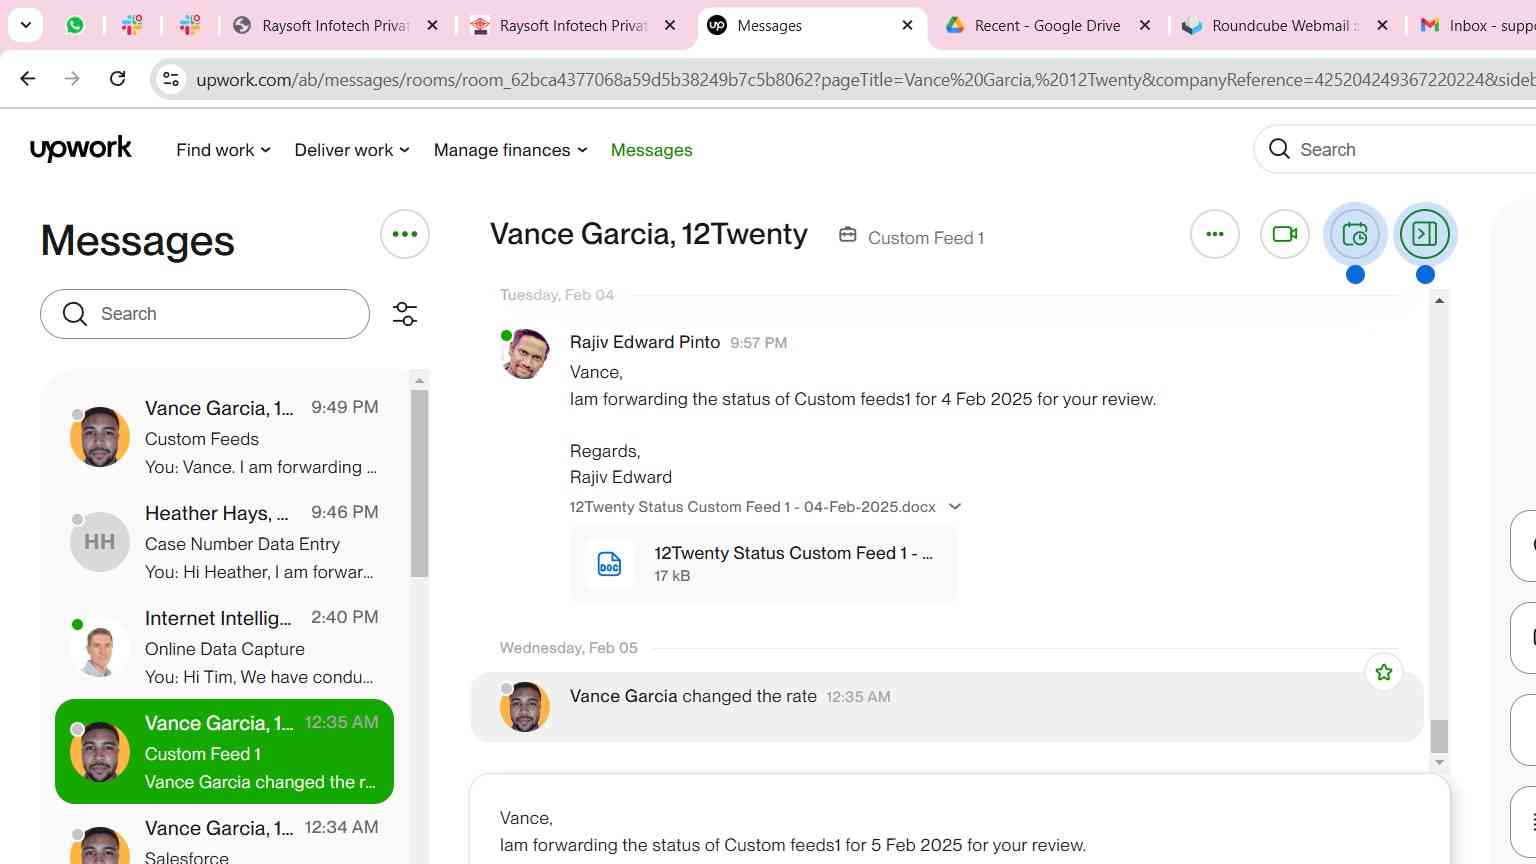Open the tab search dropdown arrow
Viewport: 1536px width, 864px height.
point(26,25)
